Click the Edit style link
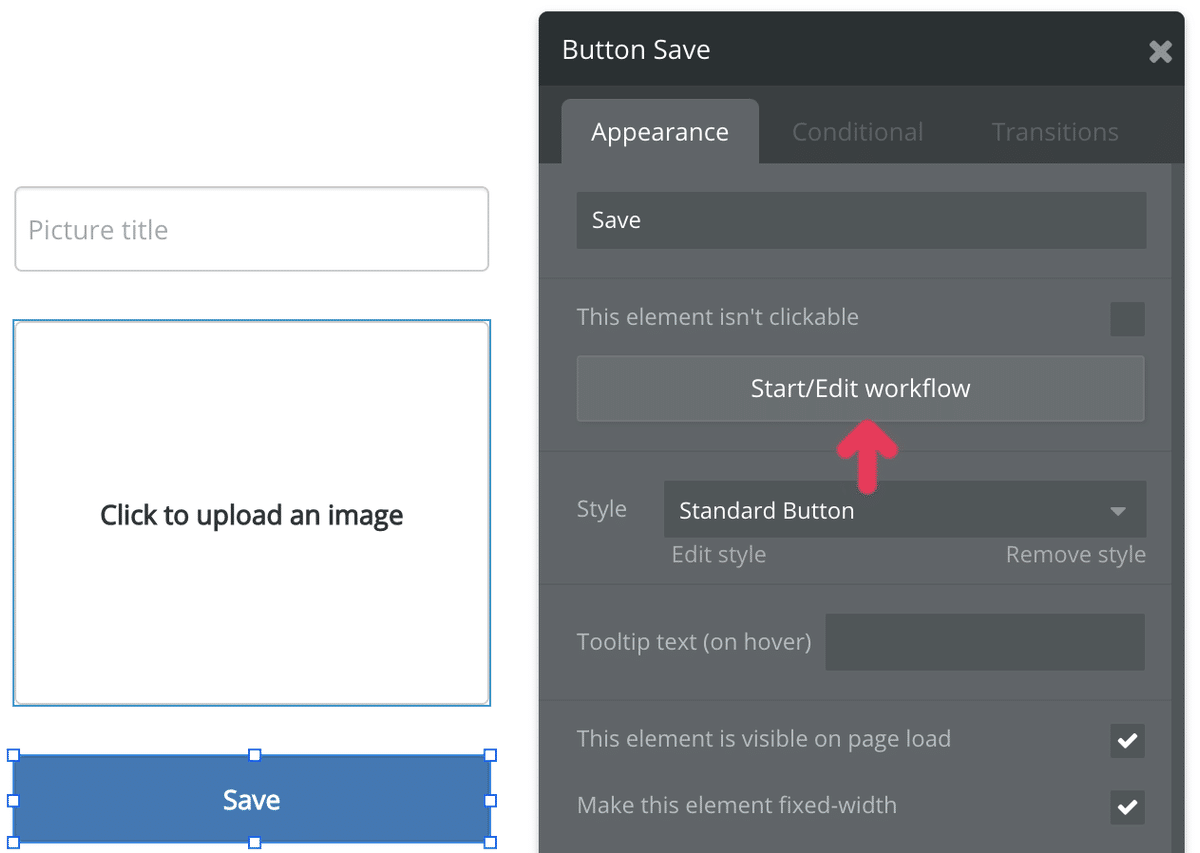Screen dimensions: 1200x853 (x=718, y=555)
